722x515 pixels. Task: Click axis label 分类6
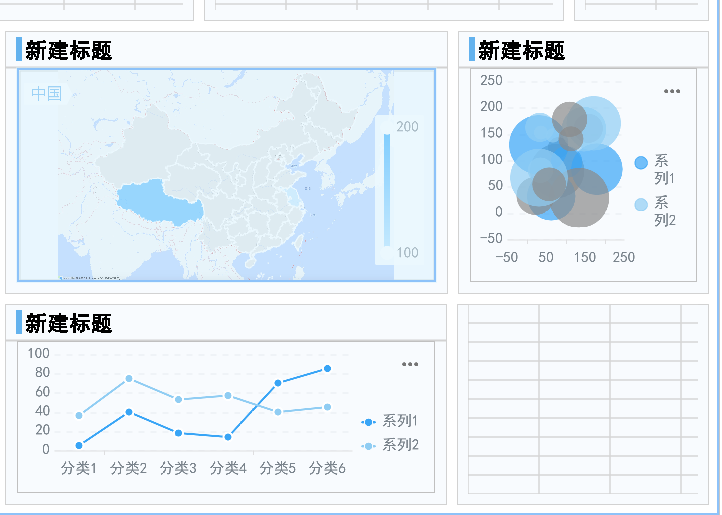(327, 468)
